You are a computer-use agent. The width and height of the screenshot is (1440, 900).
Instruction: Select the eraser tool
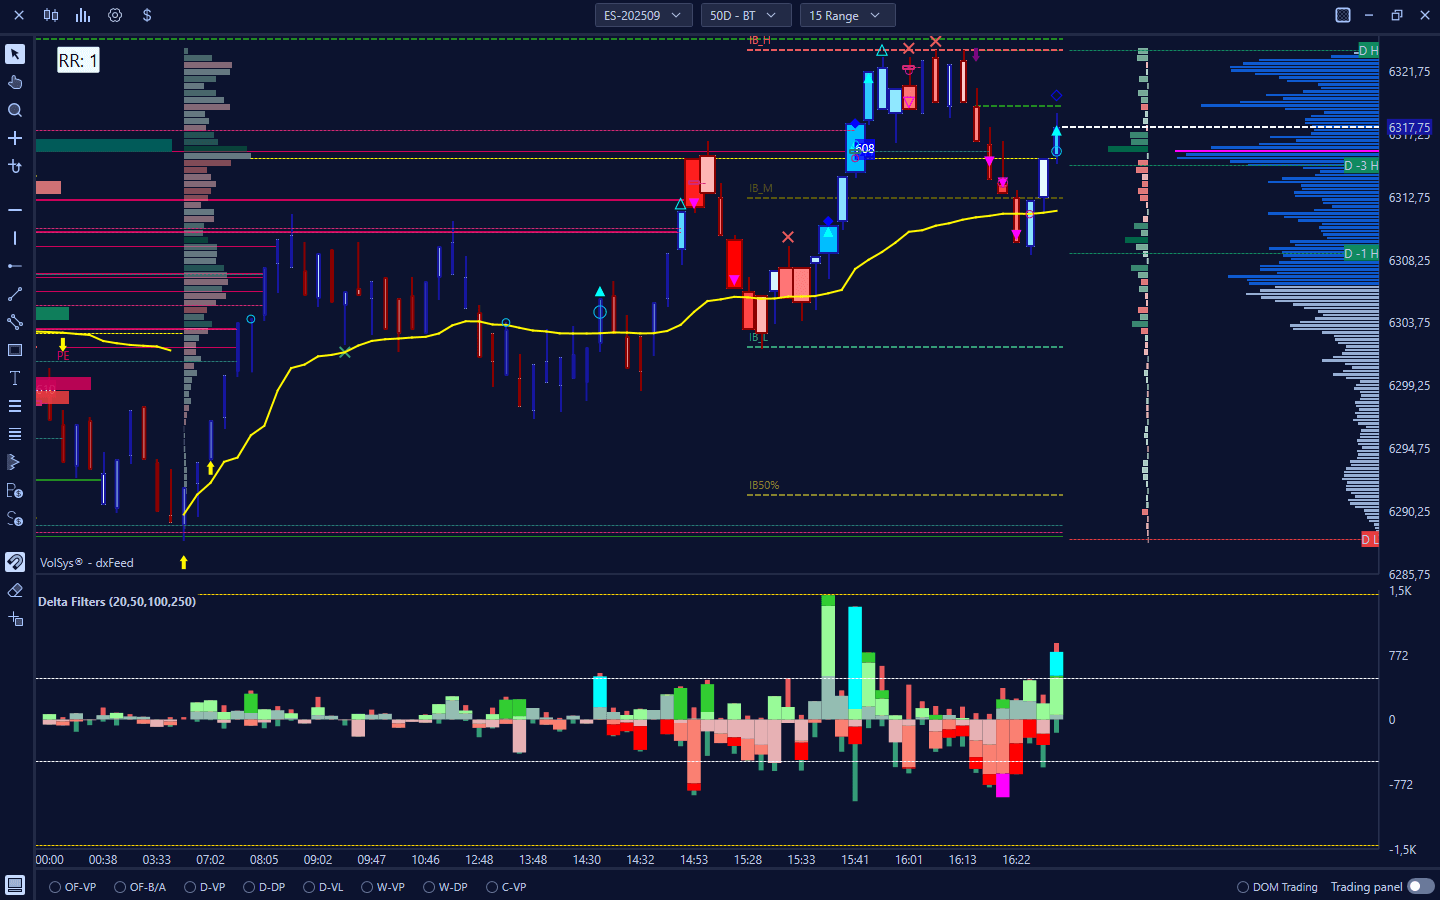pos(15,590)
